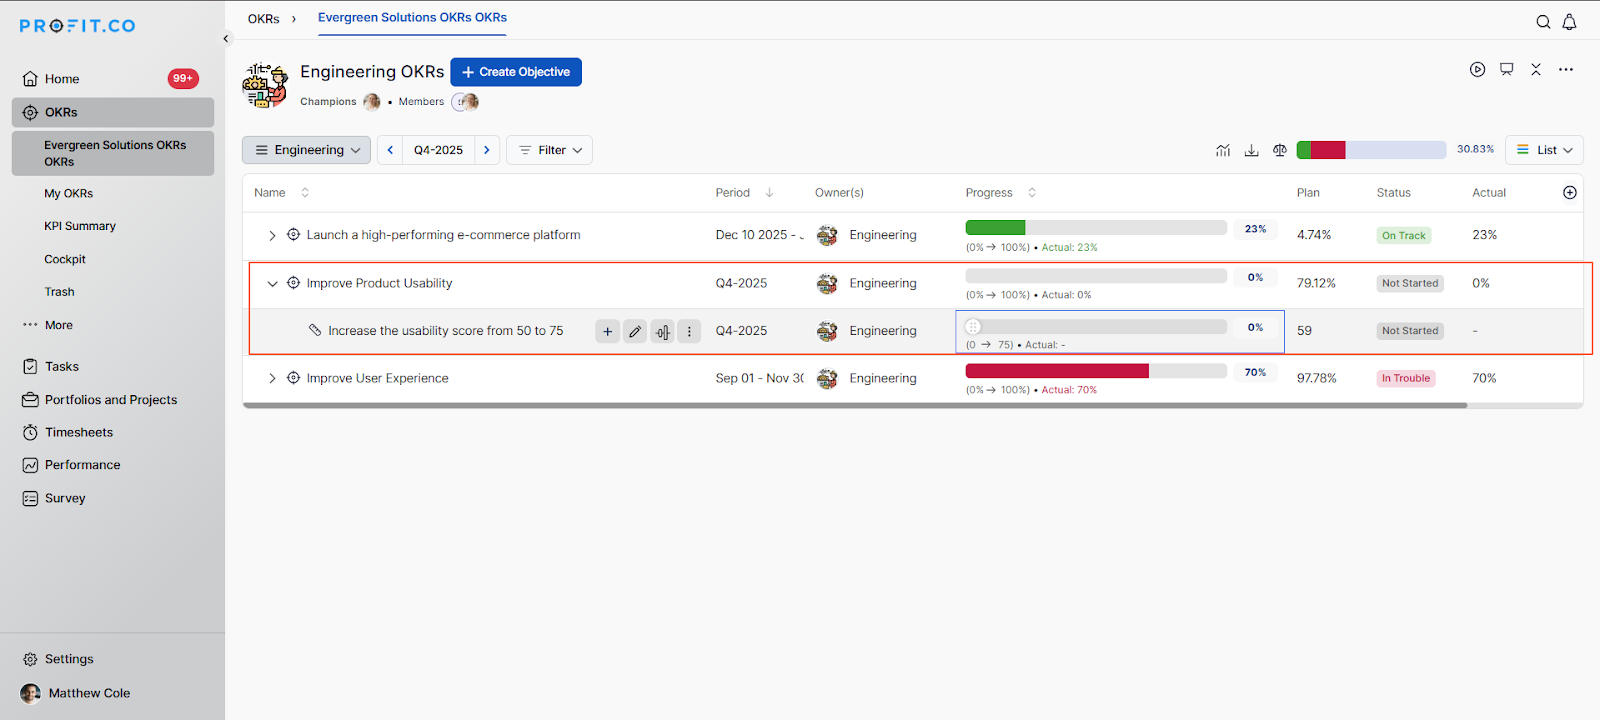Click the collapse arrows icon in the header
This screenshot has height=720, width=1600.
(x=1536, y=69)
